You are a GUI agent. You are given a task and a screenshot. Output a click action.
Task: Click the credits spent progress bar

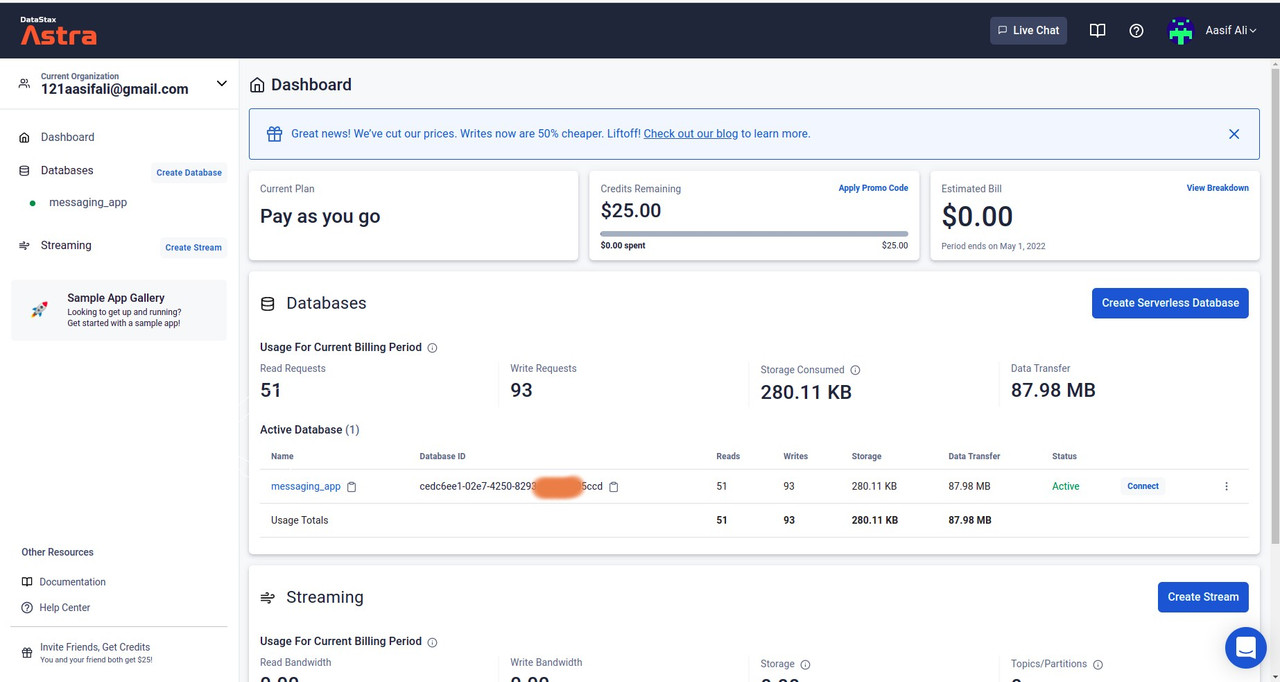pos(754,234)
